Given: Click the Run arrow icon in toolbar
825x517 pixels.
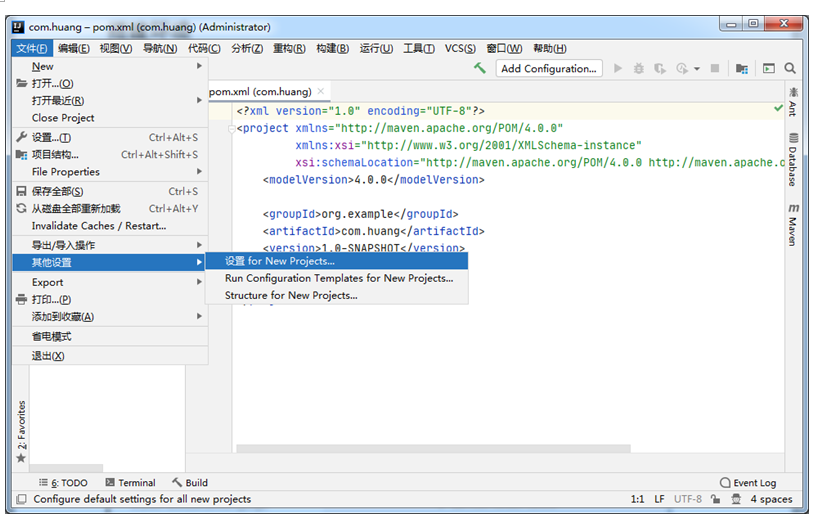Looking at the screenshot, I should [x=618, y=68].
